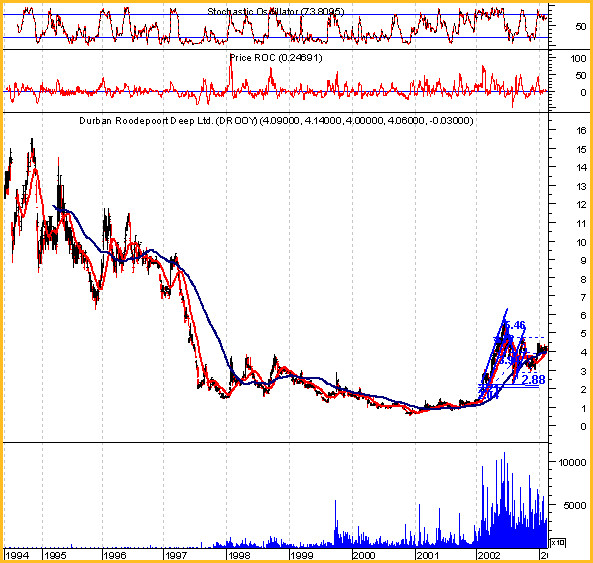Click the 10 value on price axis
The image size is (593, 563).
581,242
